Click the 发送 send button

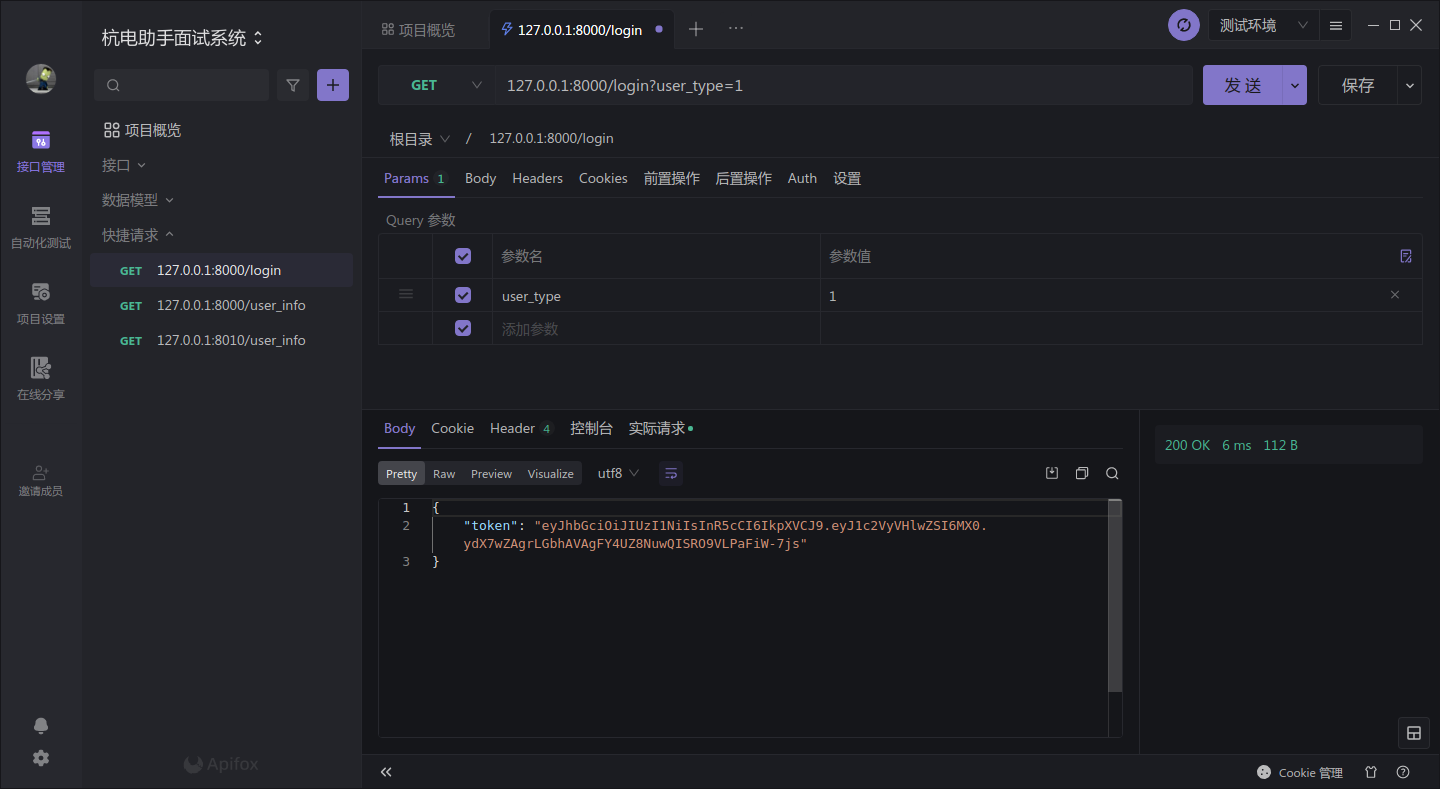pos(1243,86)
